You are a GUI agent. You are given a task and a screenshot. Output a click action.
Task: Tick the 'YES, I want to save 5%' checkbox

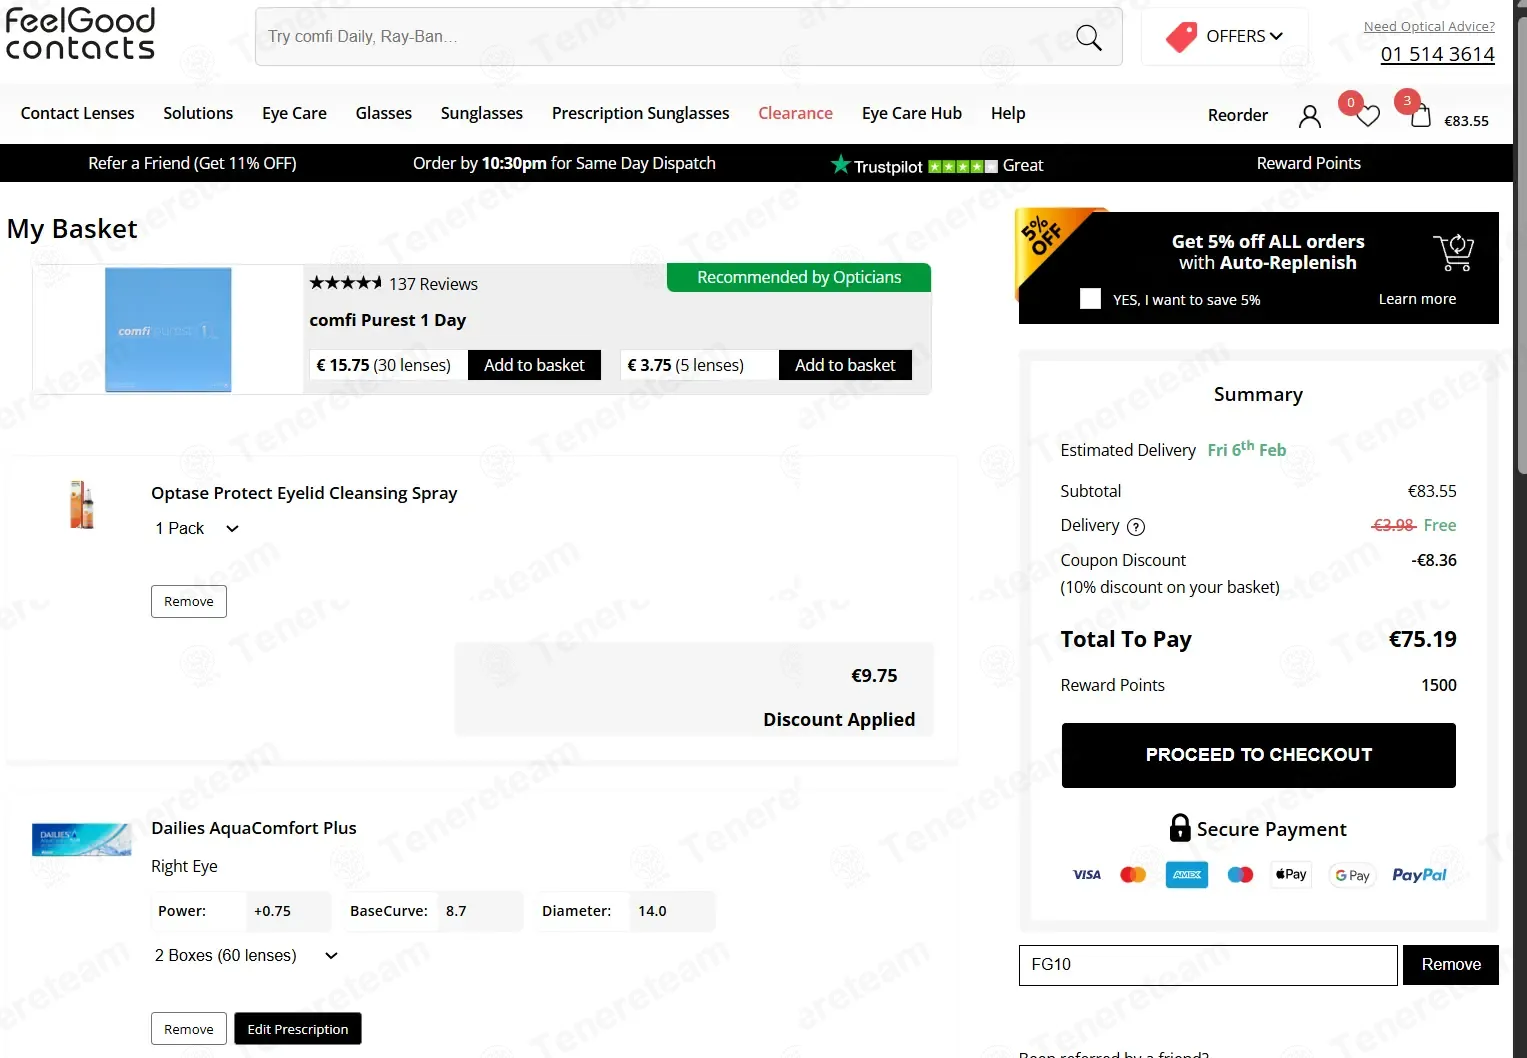coord(1091,299)
